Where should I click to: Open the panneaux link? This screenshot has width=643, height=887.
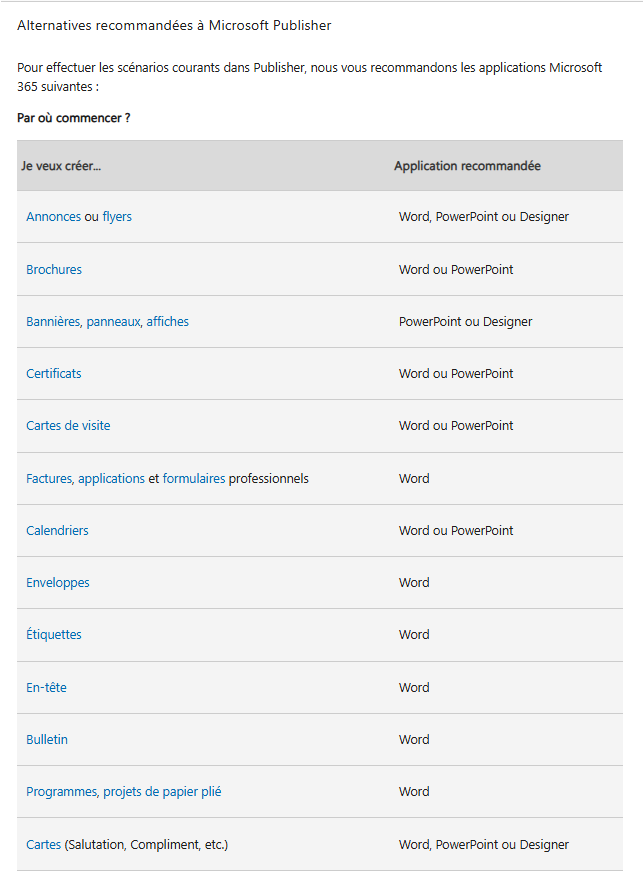tap(114, 322)
